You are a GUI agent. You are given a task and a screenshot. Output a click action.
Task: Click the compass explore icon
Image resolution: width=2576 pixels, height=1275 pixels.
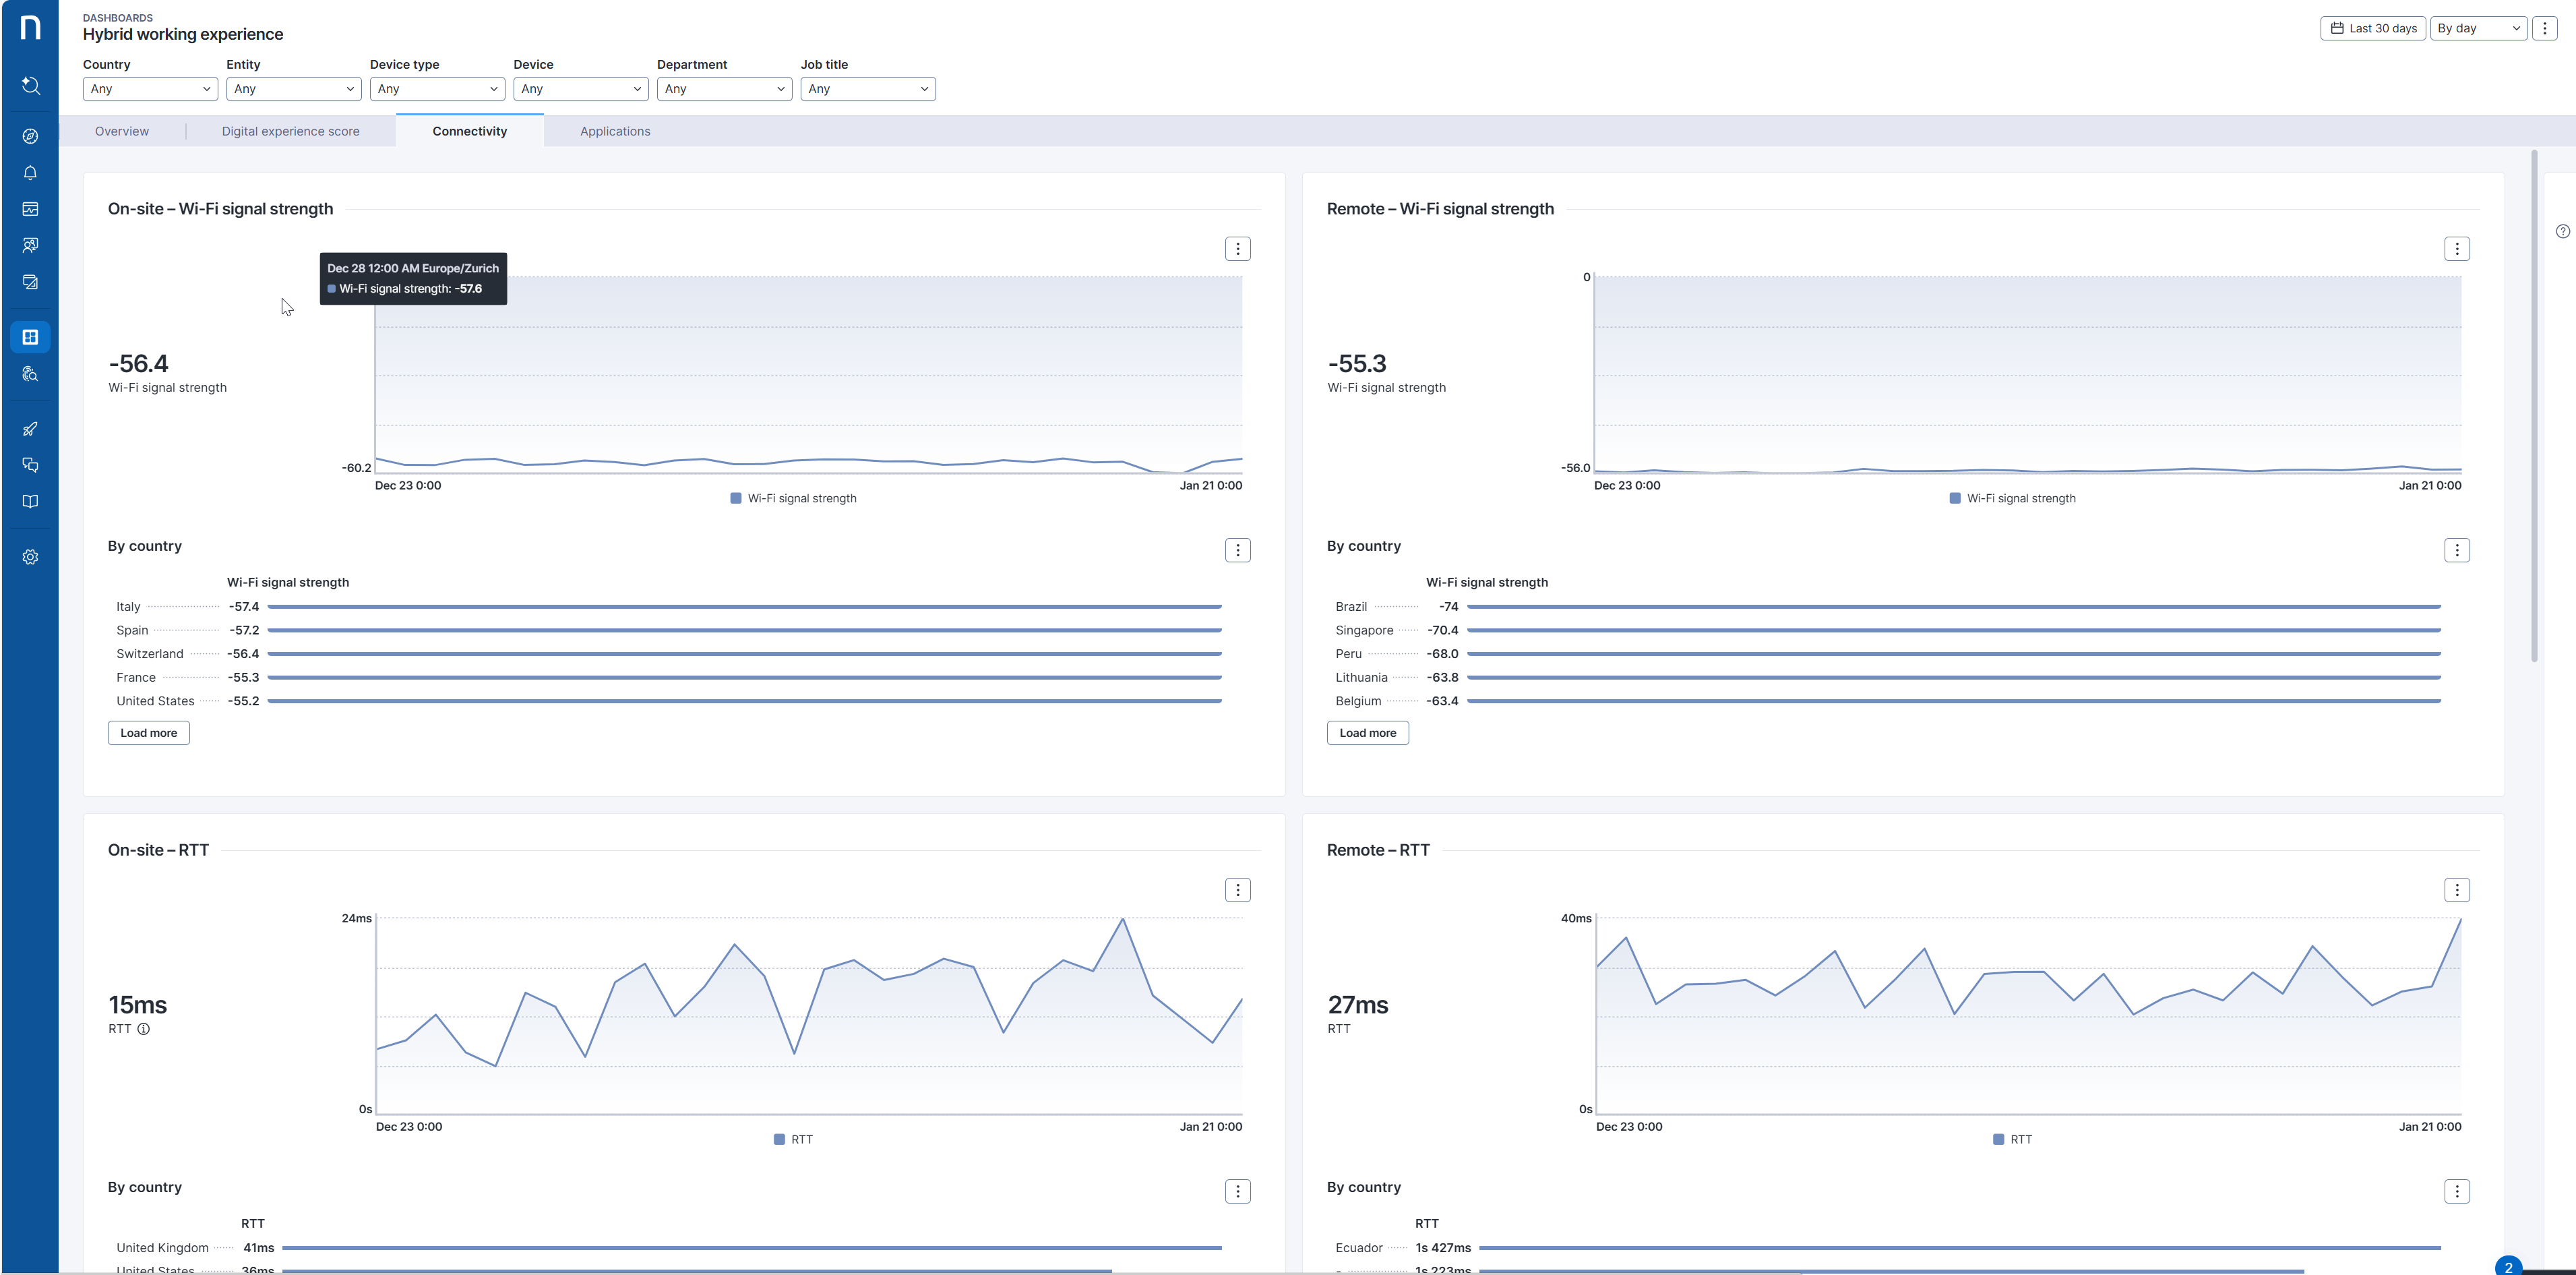click(x=30, y=136)
